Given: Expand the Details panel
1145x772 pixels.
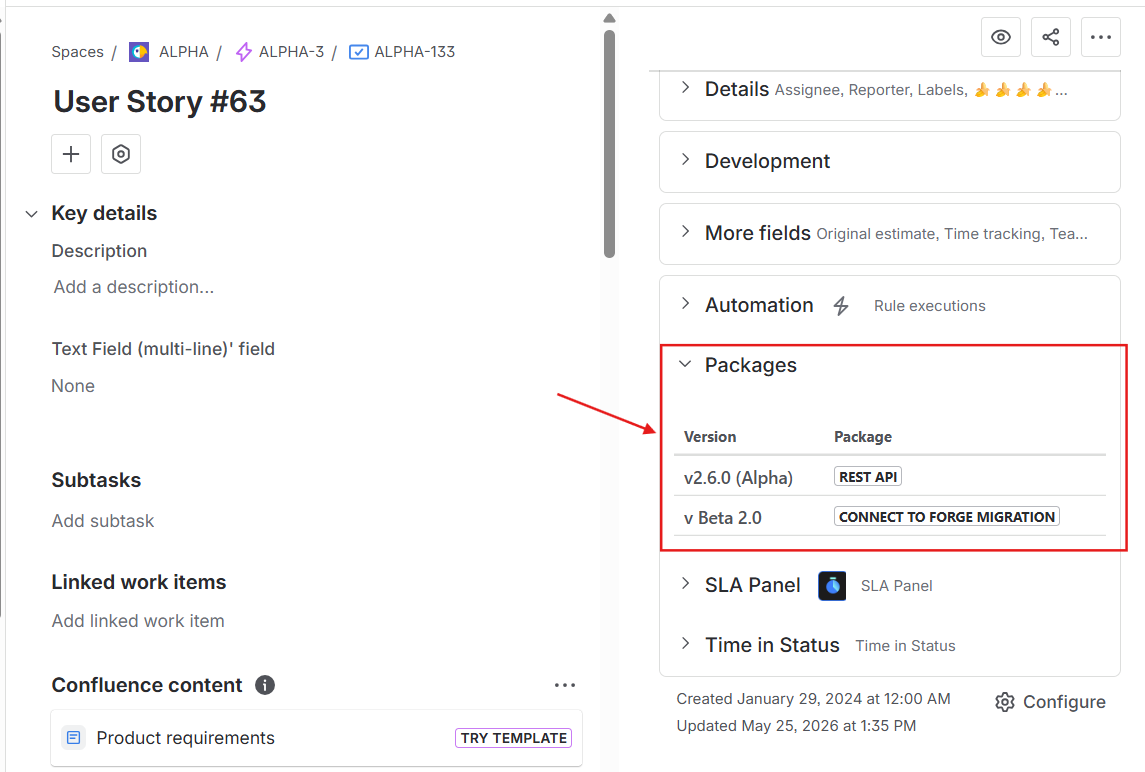Looking at the screenshot, I should [x=685, y=88].
